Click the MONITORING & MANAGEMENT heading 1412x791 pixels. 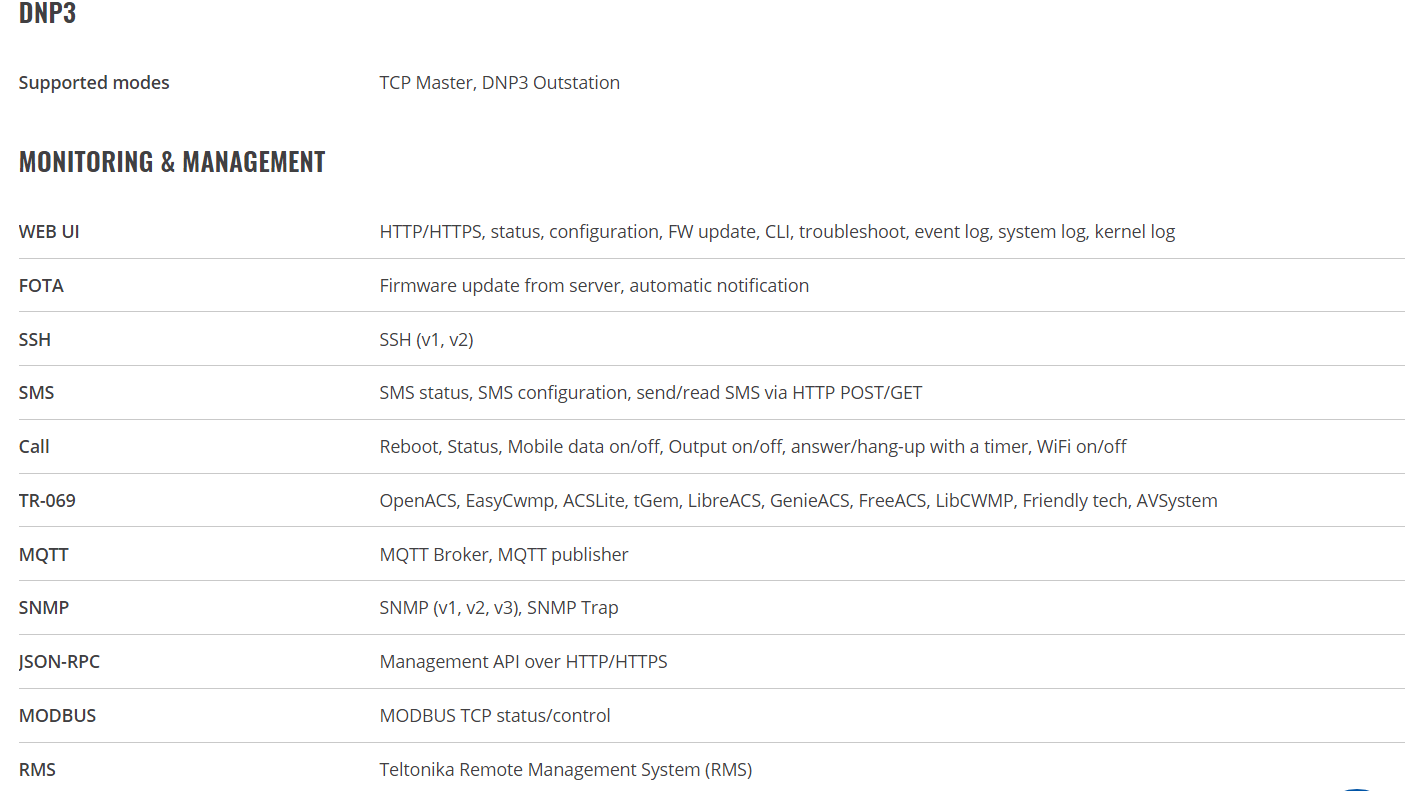pyautogui.click(x=172, y=162)
